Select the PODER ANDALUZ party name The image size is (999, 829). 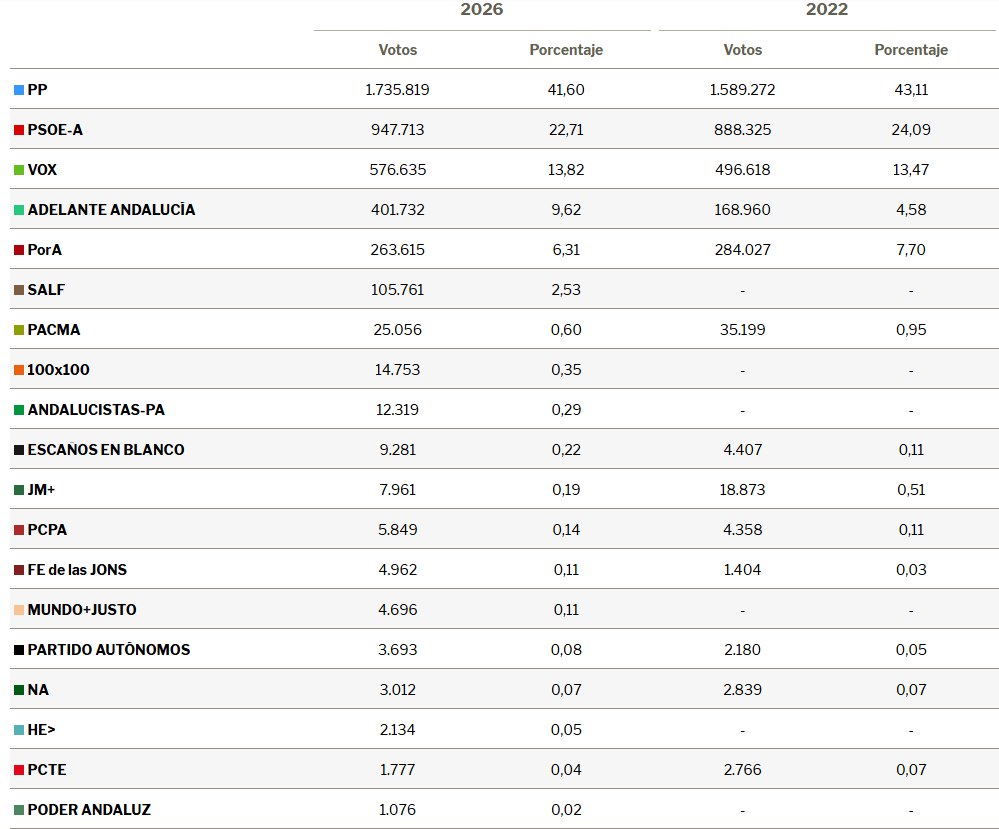pyautogui.click(x=89, y=810)
